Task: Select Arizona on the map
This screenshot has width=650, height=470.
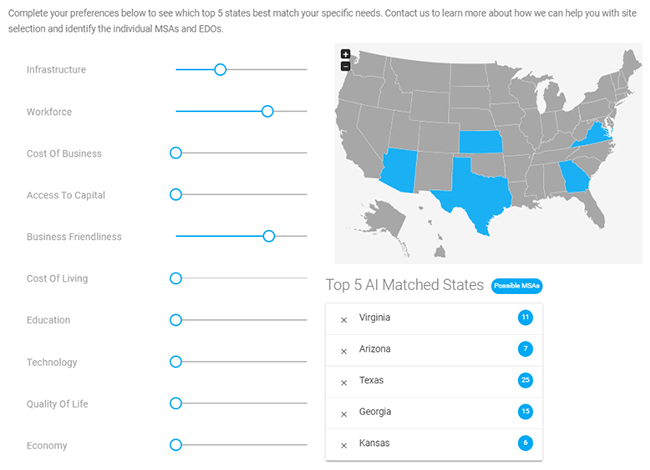Action: 400,170
